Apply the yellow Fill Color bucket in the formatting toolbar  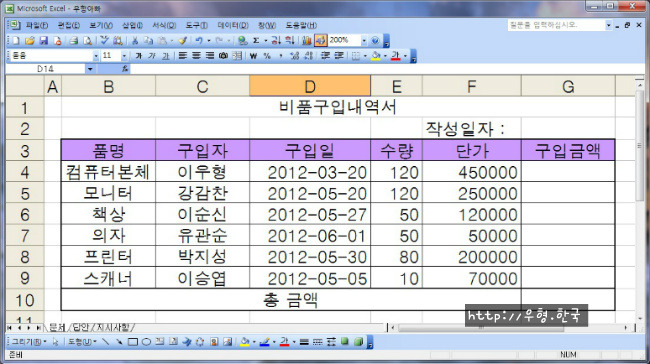pos(376,56)
